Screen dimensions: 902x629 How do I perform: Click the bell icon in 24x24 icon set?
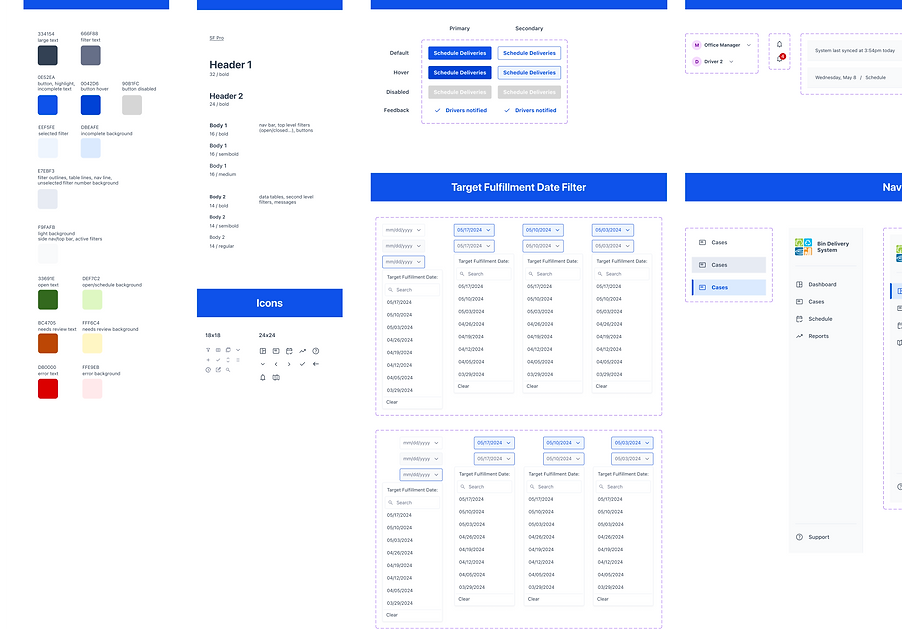263,377
